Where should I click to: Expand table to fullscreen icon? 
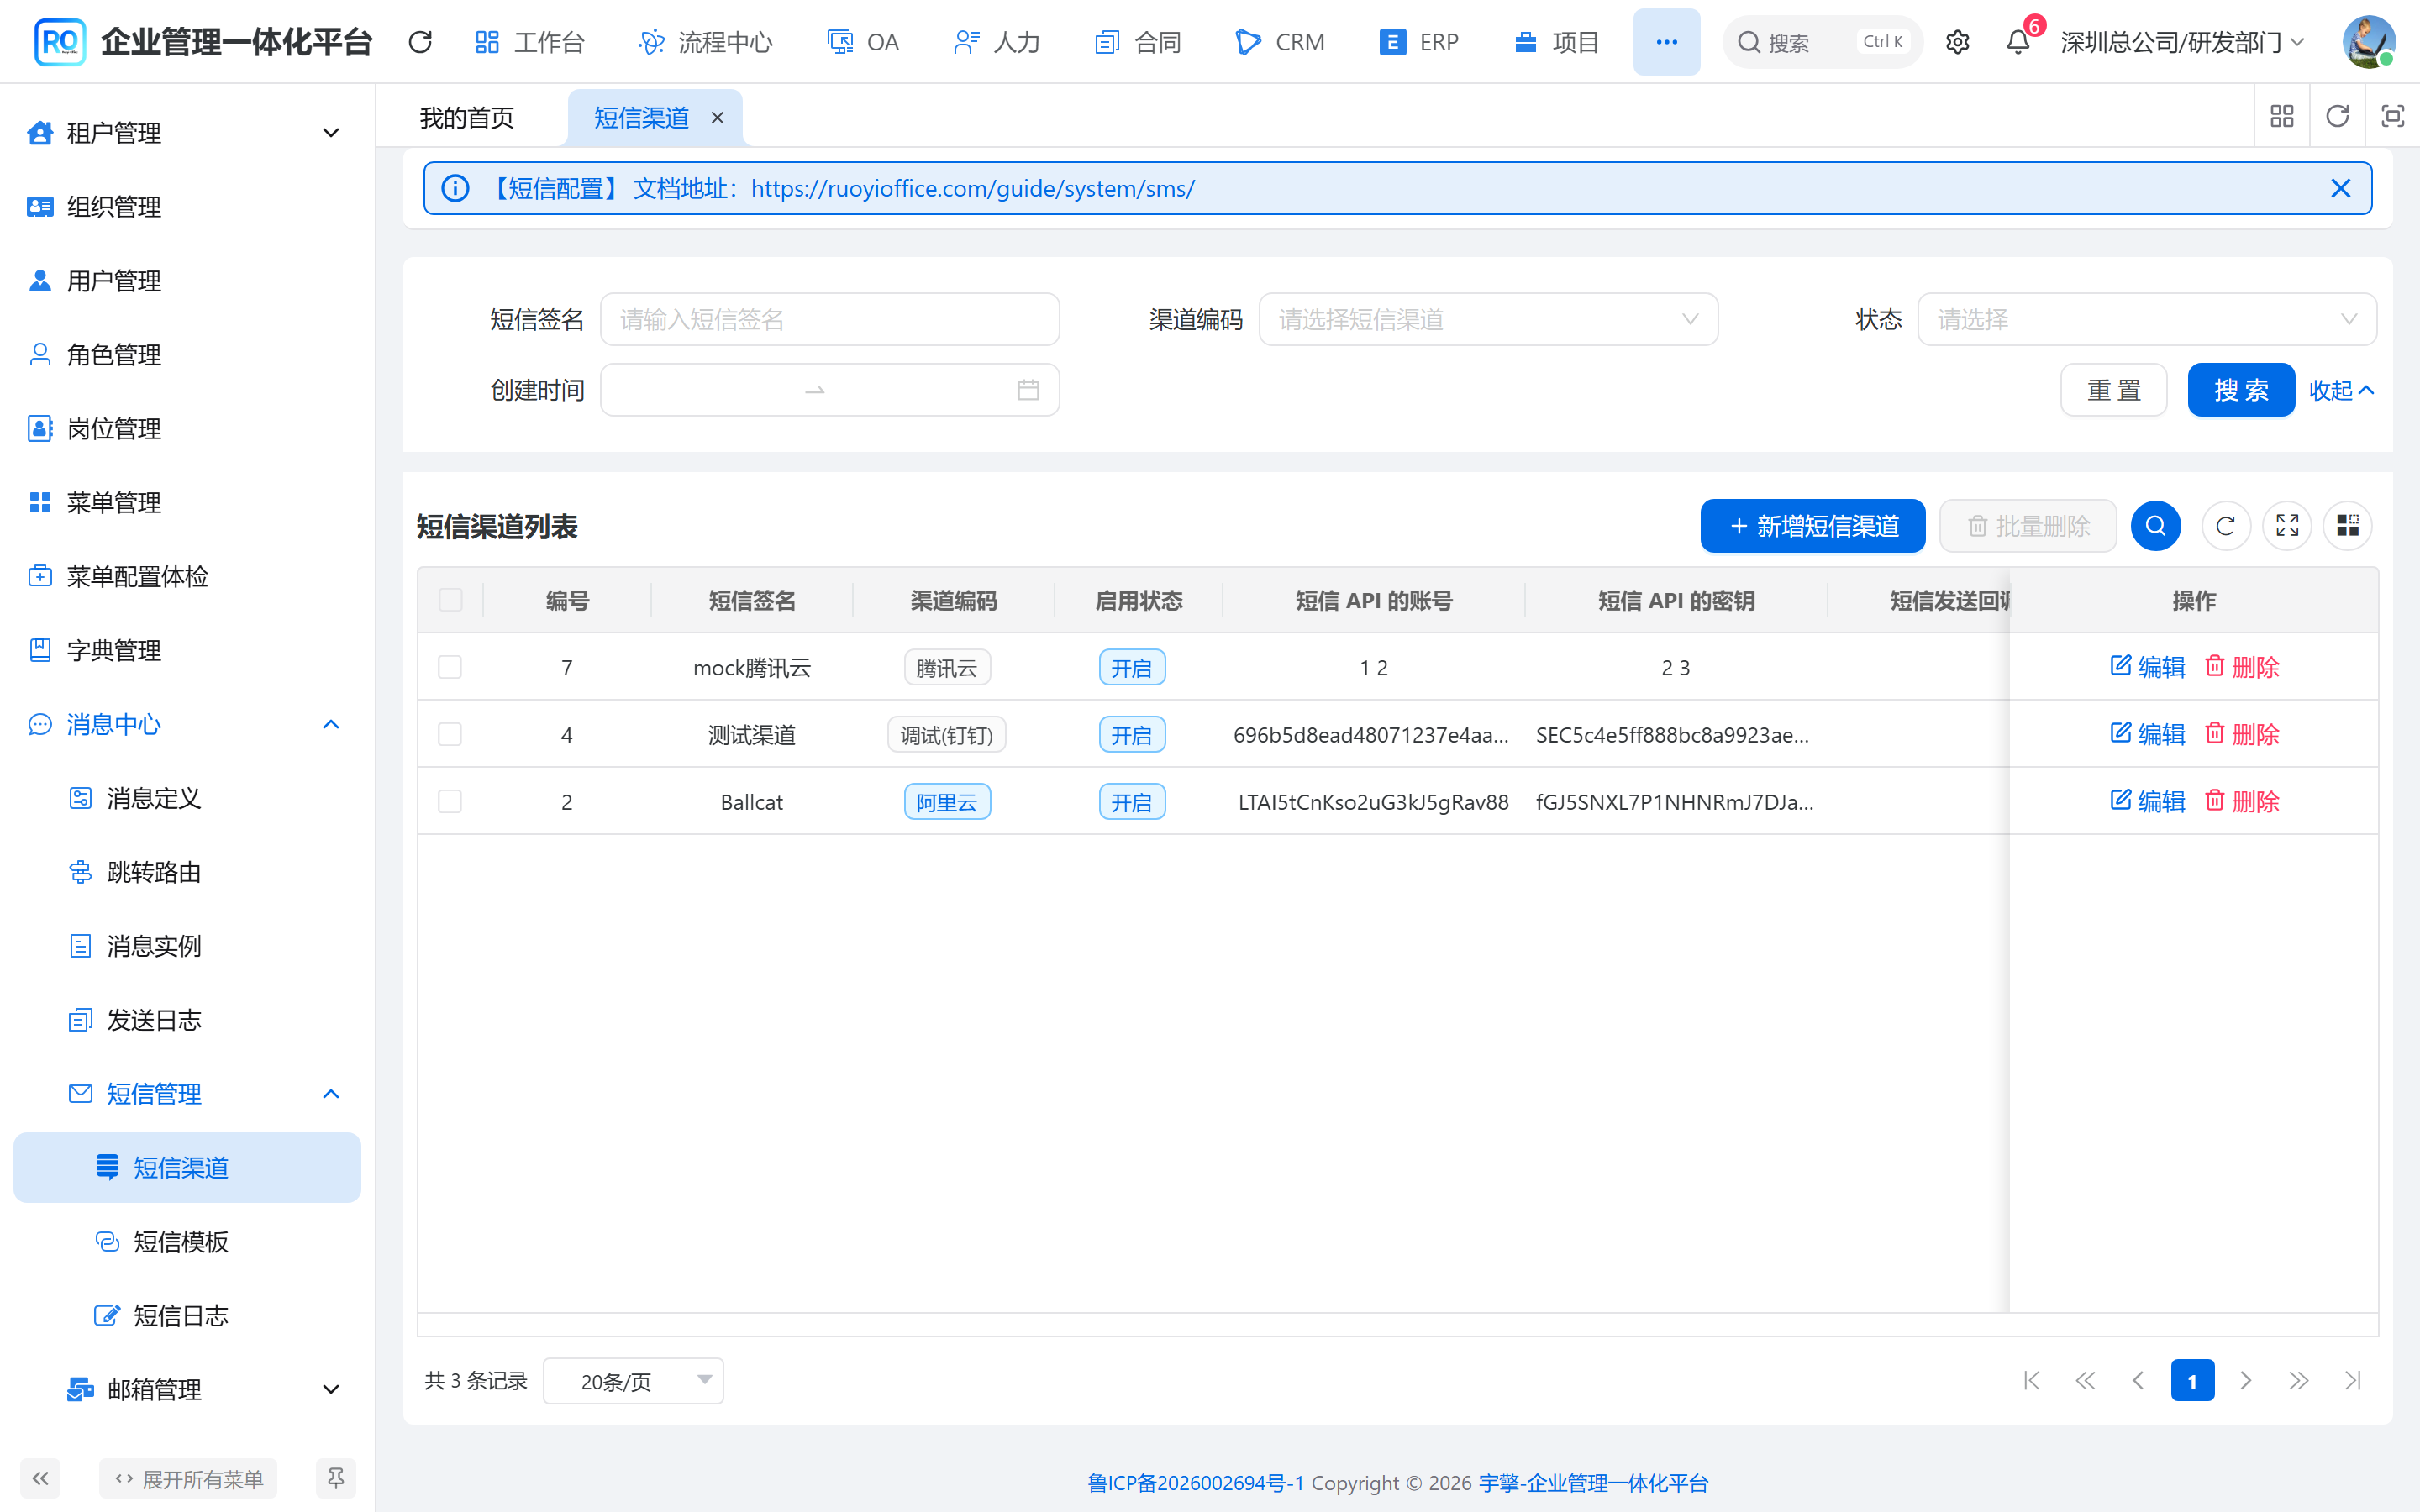[2287, 526]
